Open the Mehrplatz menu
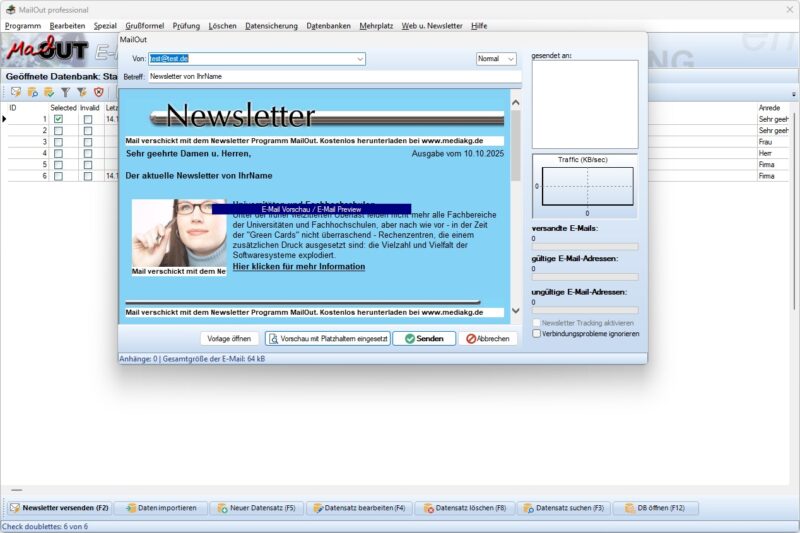This screenshot has width=800, height=533. pos(376,26)
